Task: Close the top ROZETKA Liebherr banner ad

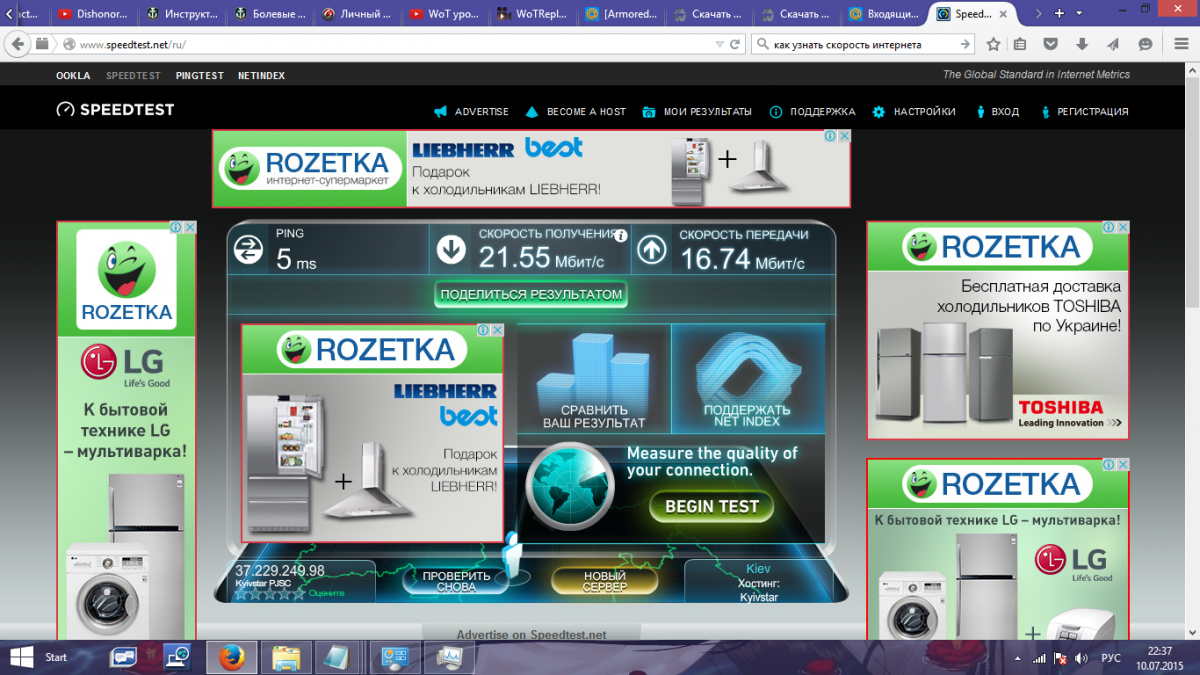Action: (x=844, y=136)
